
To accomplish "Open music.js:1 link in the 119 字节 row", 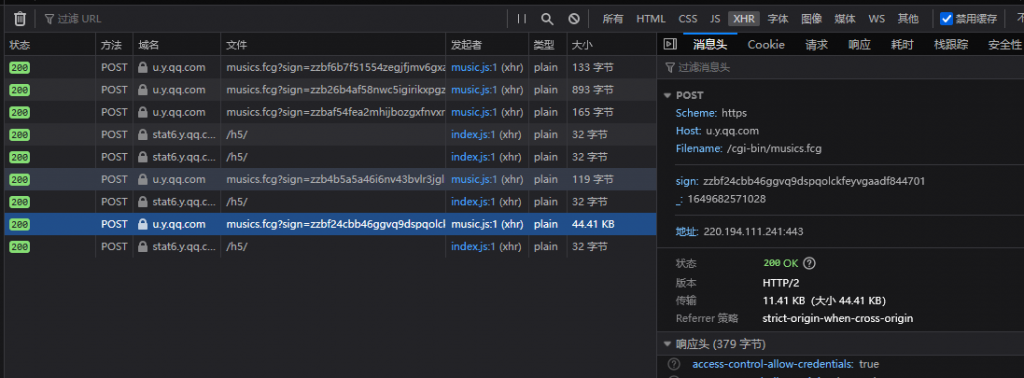I will tap(475, 180).
